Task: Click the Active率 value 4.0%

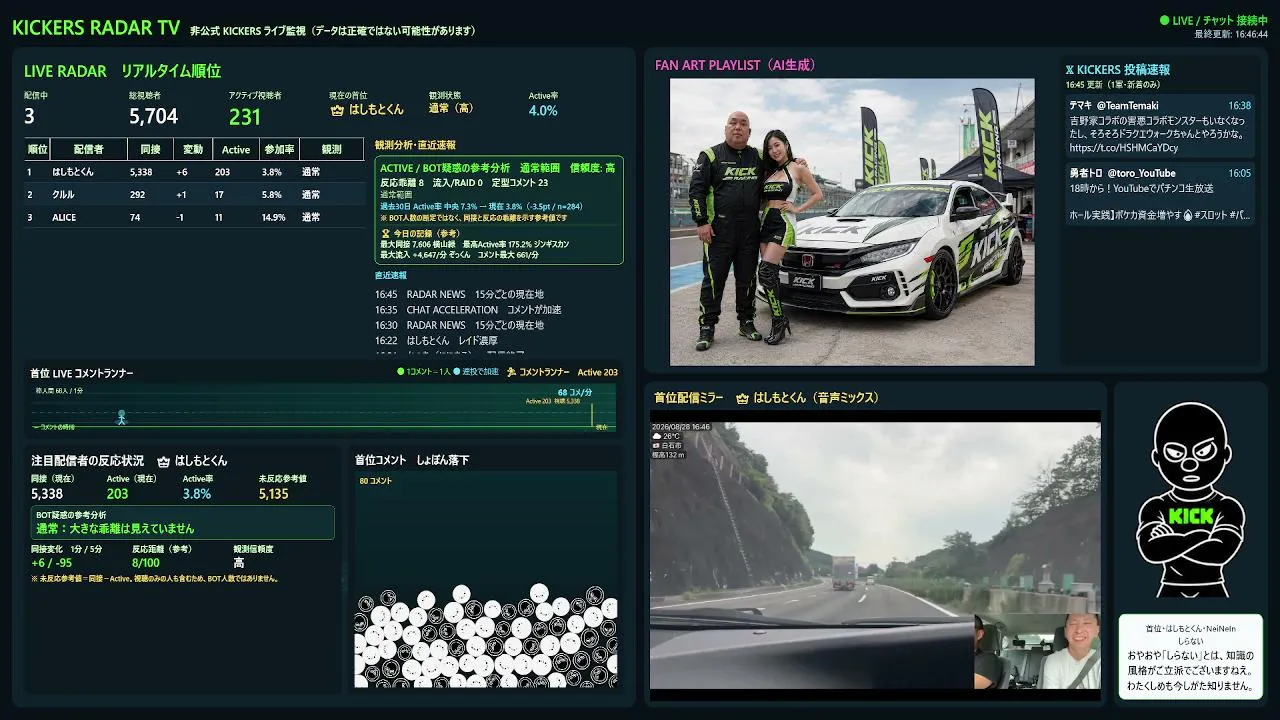Action: [x=543, y=110]
